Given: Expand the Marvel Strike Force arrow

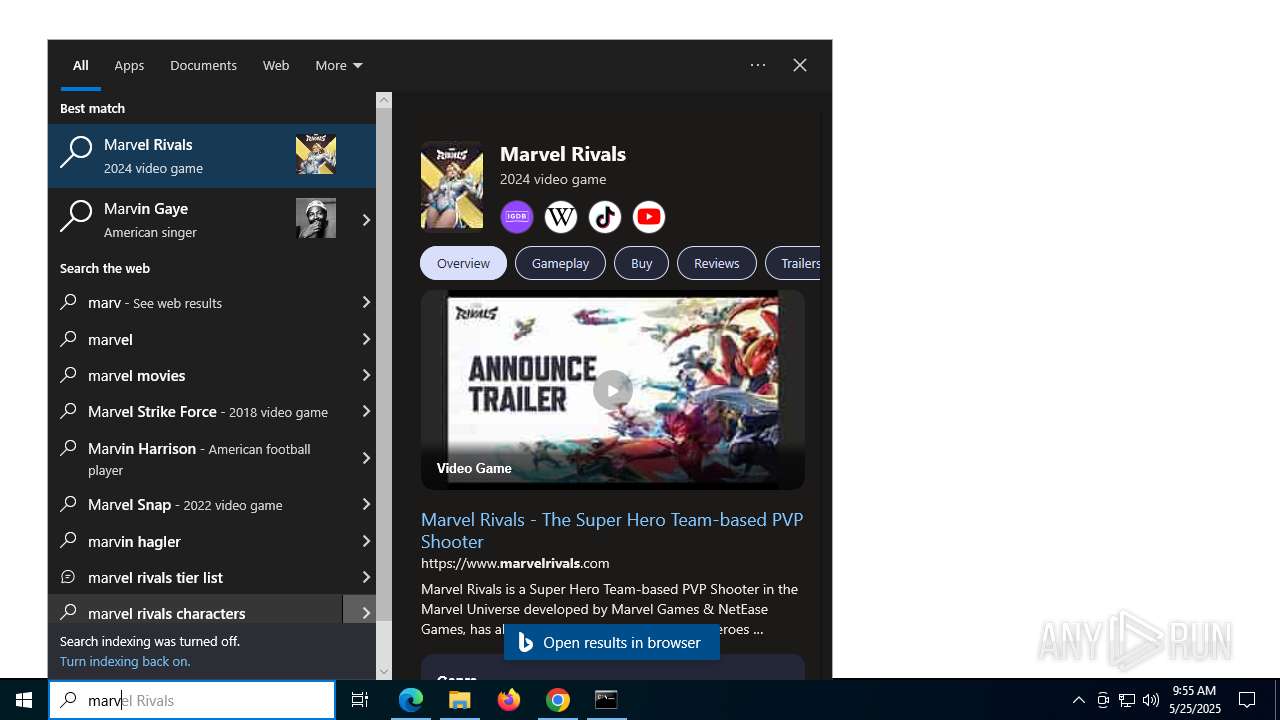Looking at the screenshot, I should click(x=365, y=411).
